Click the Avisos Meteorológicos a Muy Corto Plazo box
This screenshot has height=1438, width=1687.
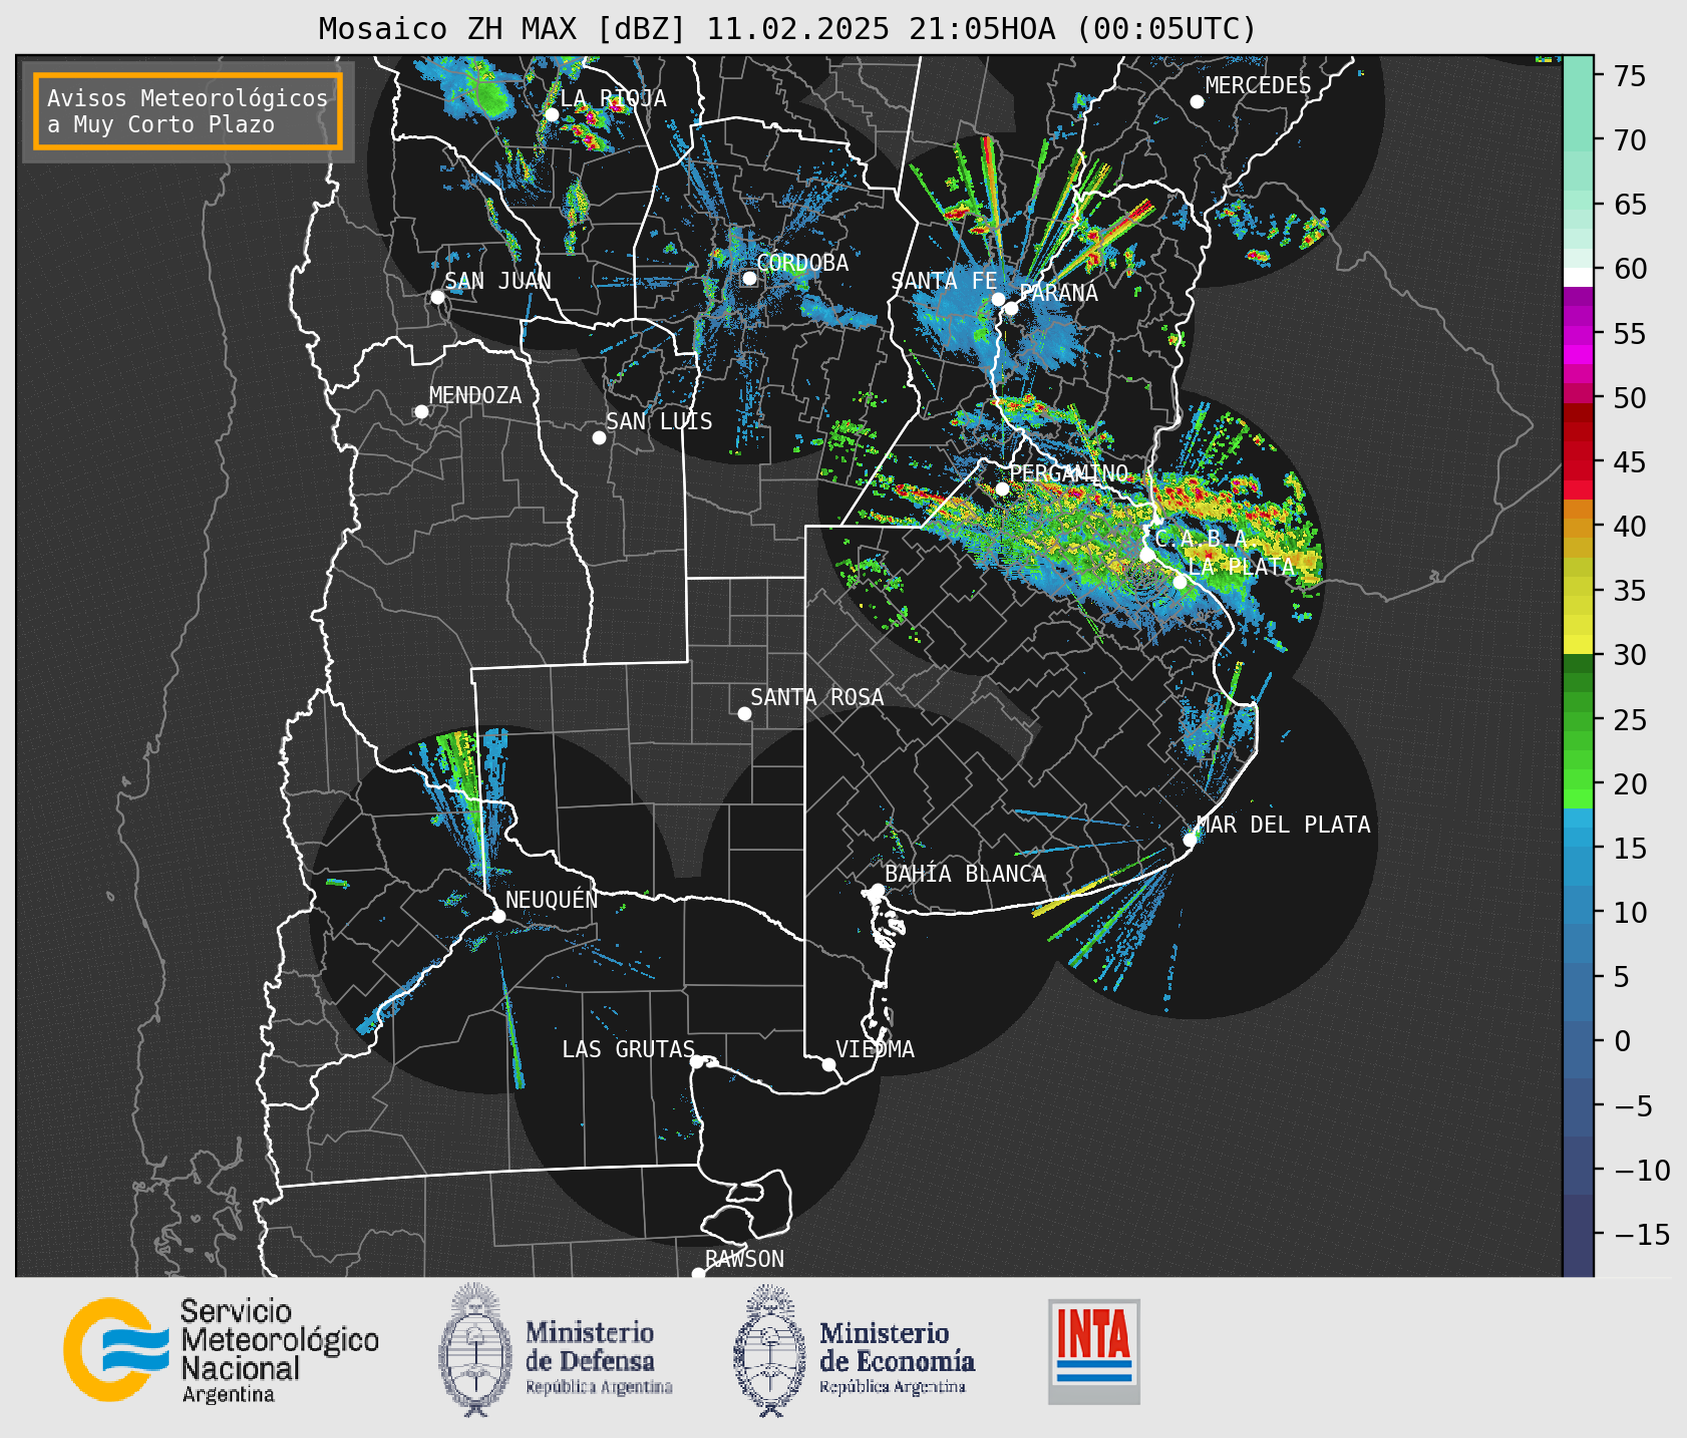(x=188, y=111)
